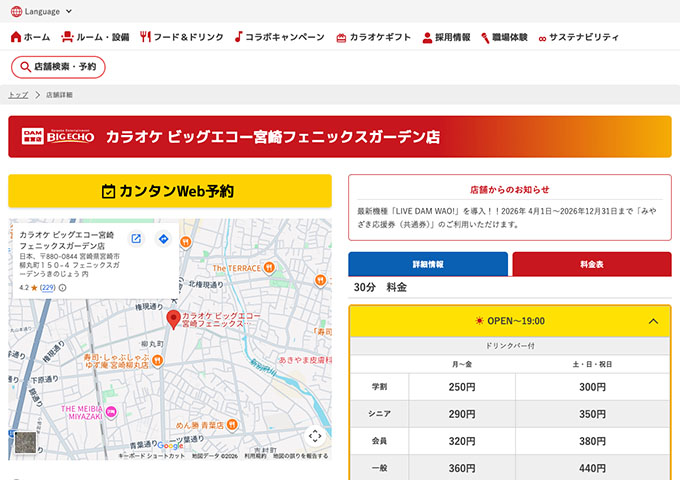This screenshot has width=680, height=480.
Task: Toggle map fullscreen view button
Action: [x=315, y=436]
